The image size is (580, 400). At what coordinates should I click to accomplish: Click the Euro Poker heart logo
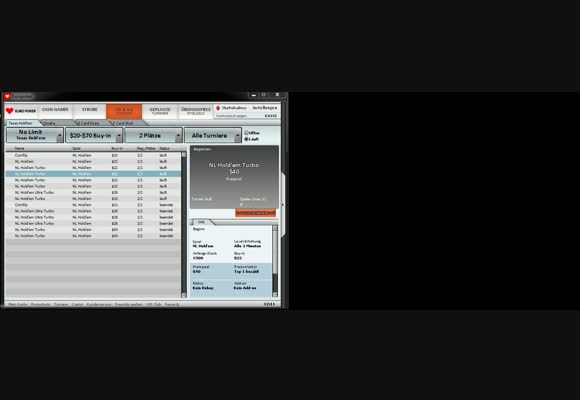coord(10,111)
